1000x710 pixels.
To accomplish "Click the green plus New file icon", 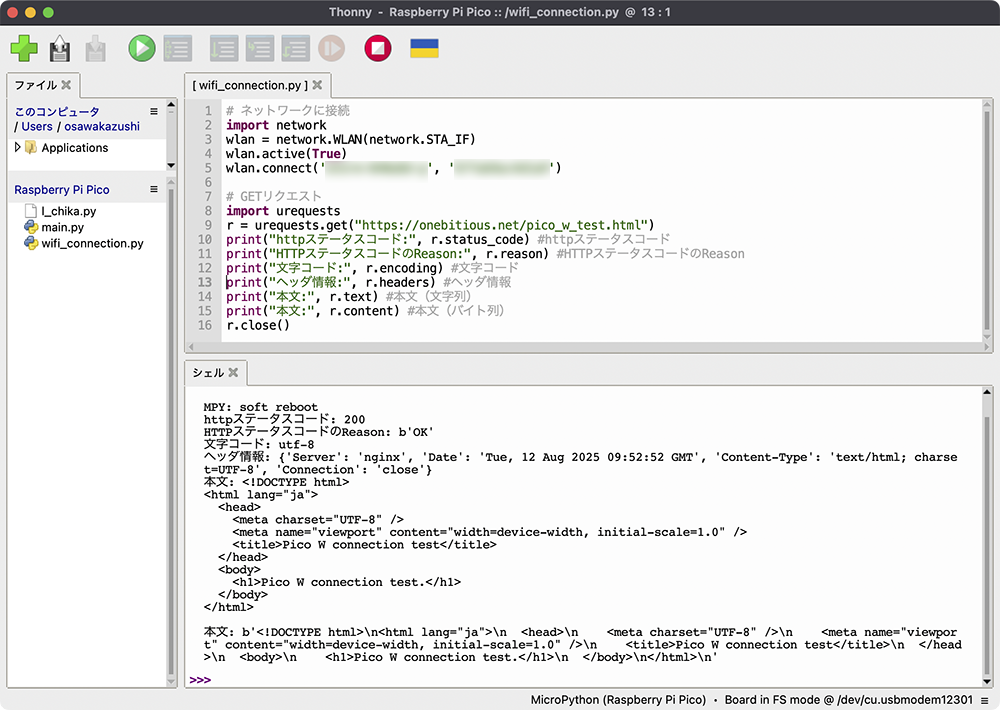I will pos(24,48).
